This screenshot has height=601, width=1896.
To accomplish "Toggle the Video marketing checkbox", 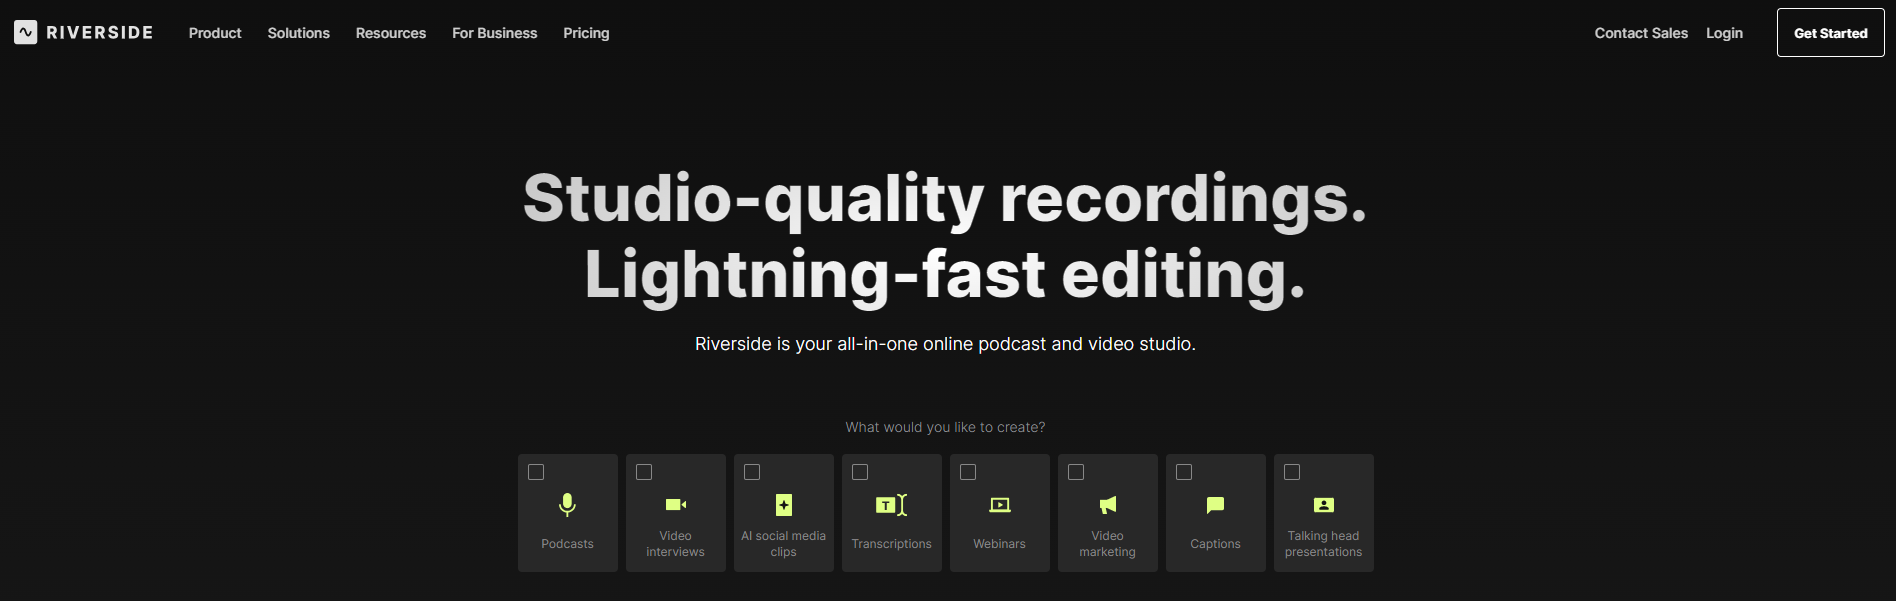I will click(1076, 472).
